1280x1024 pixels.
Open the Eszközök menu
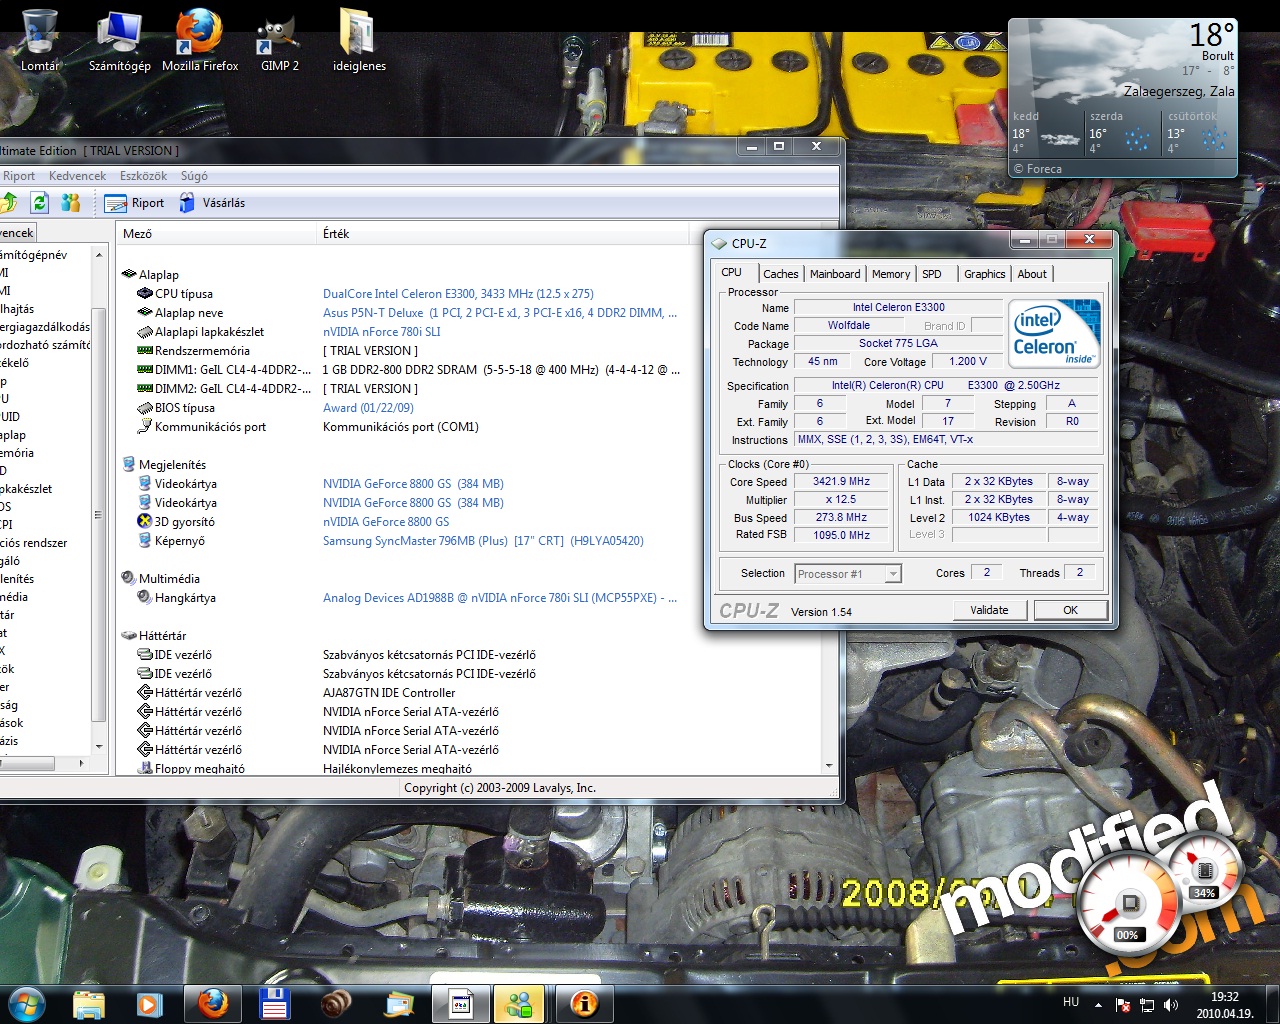pos(143,176)
